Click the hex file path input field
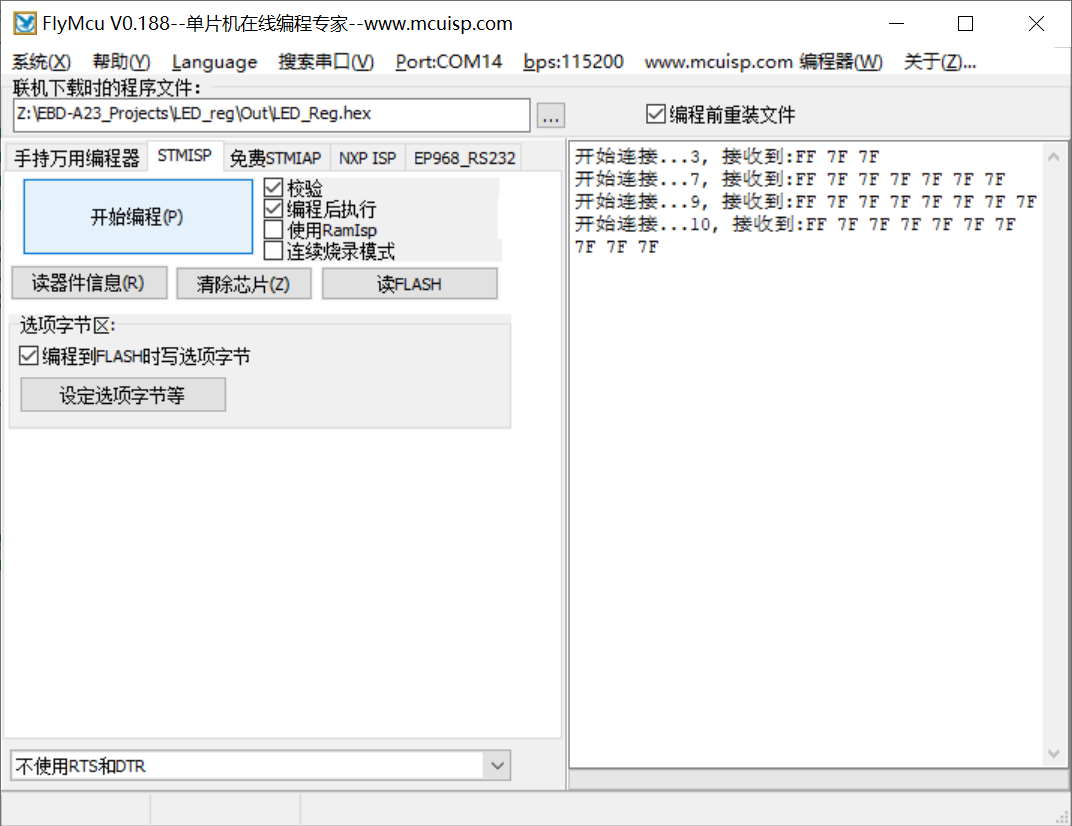The image size is (1072, 826). tap(271, 115)
